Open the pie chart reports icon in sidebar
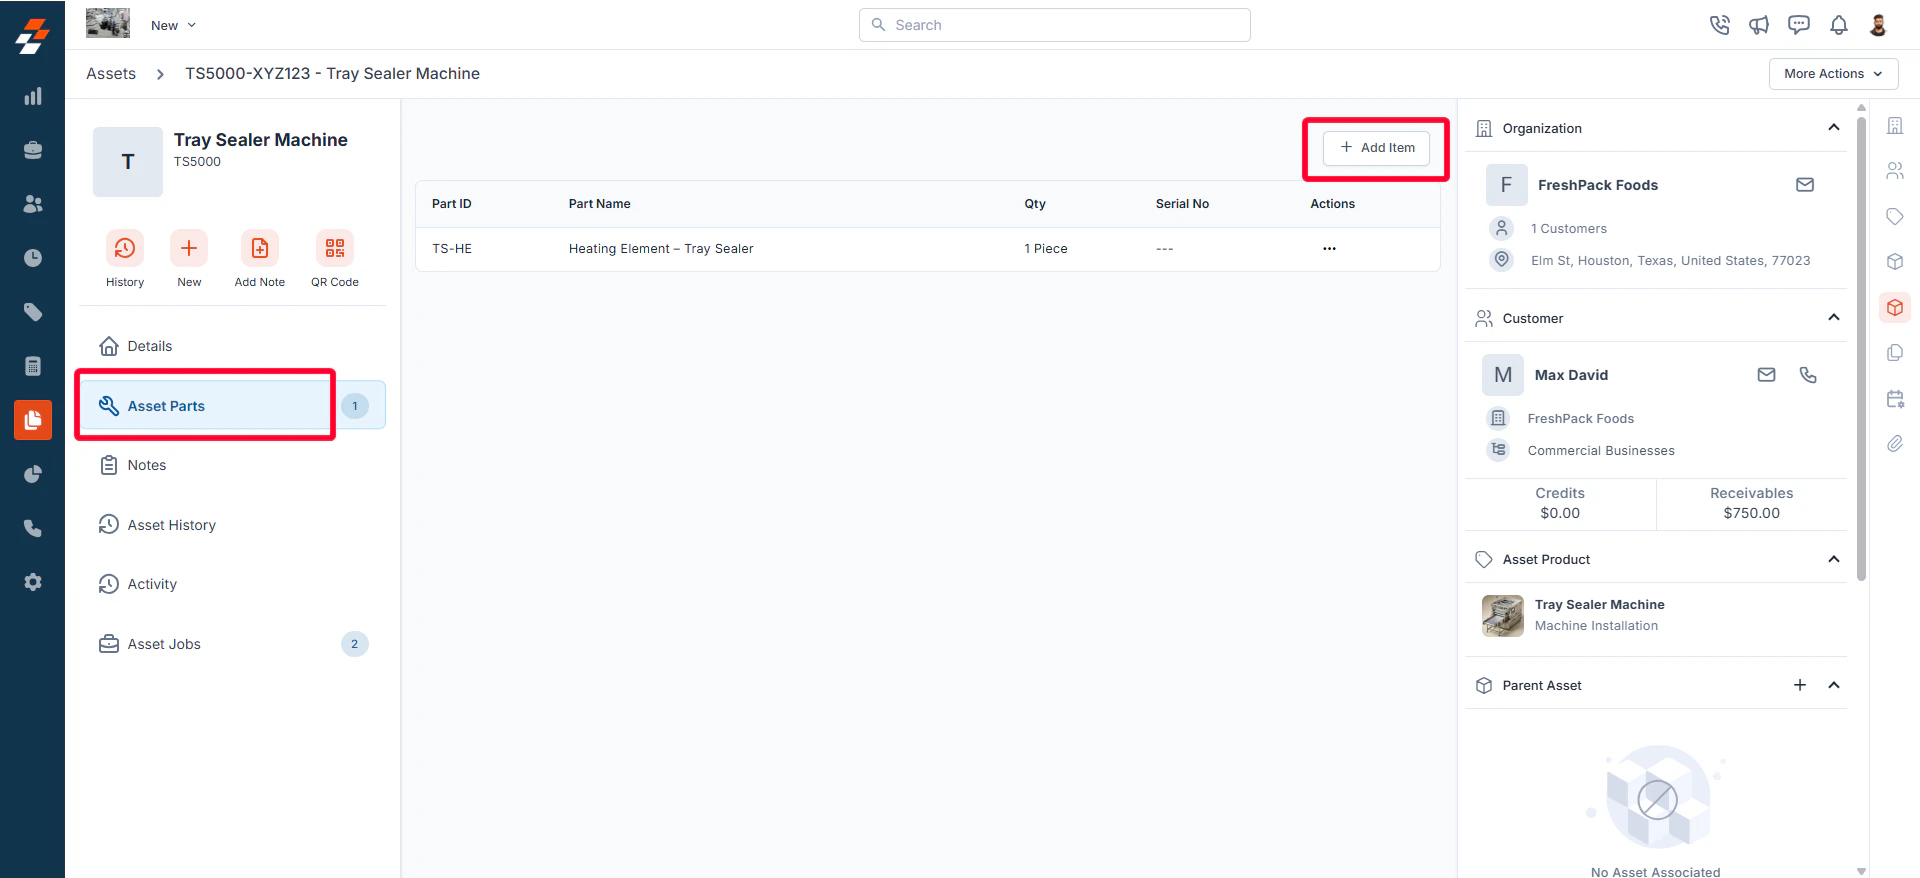This screenshot has width=1920, height=878. (33, 474)
